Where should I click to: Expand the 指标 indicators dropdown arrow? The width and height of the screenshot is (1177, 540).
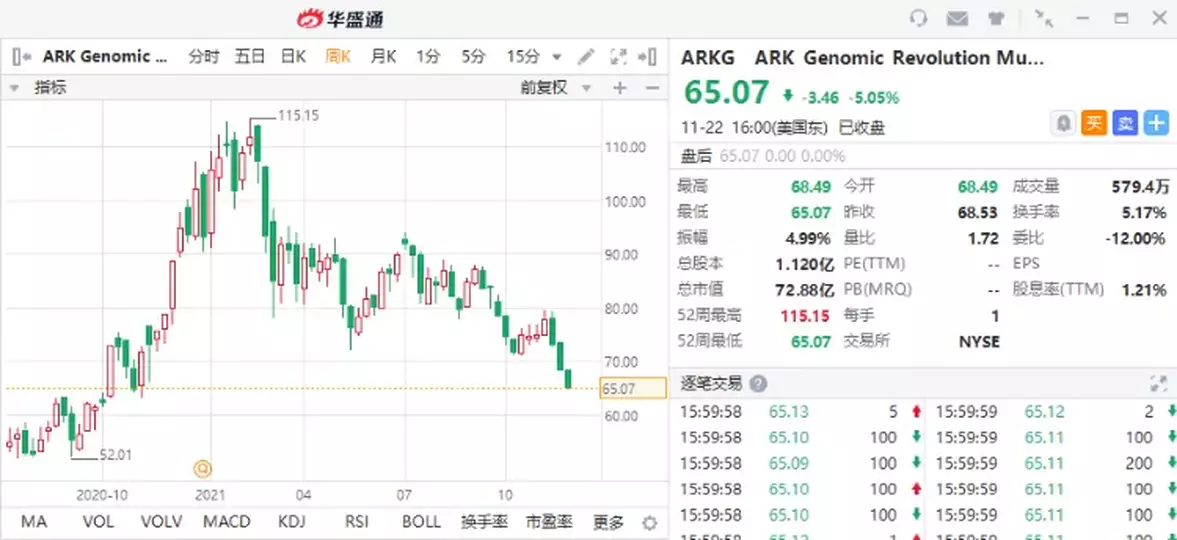tap(14, 88)
